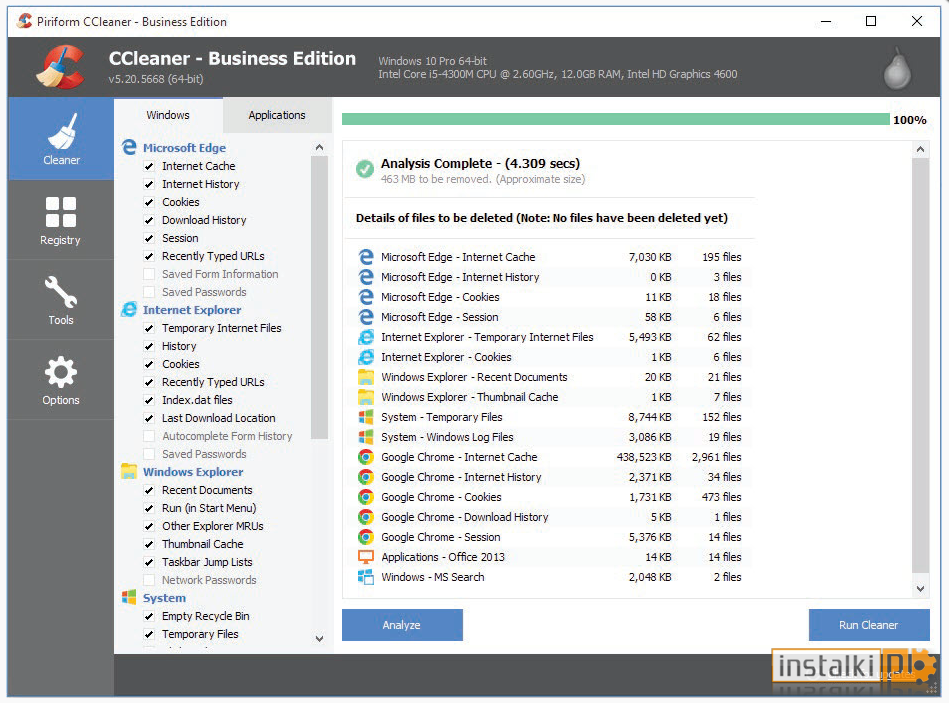The width and height of the screenshot is (949, 703).
Task: Select the Microsoft Edge - Session result row
Action: (x=550, y=316)
